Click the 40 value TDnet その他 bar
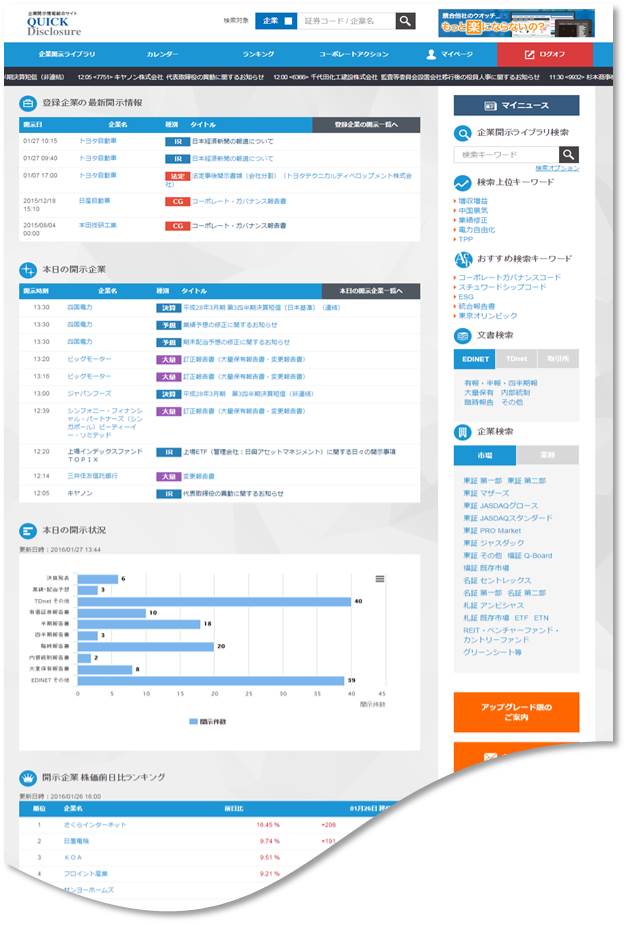The width and height of the screenshot is (626, 925). pyautogui.click(x=214, y=601)
